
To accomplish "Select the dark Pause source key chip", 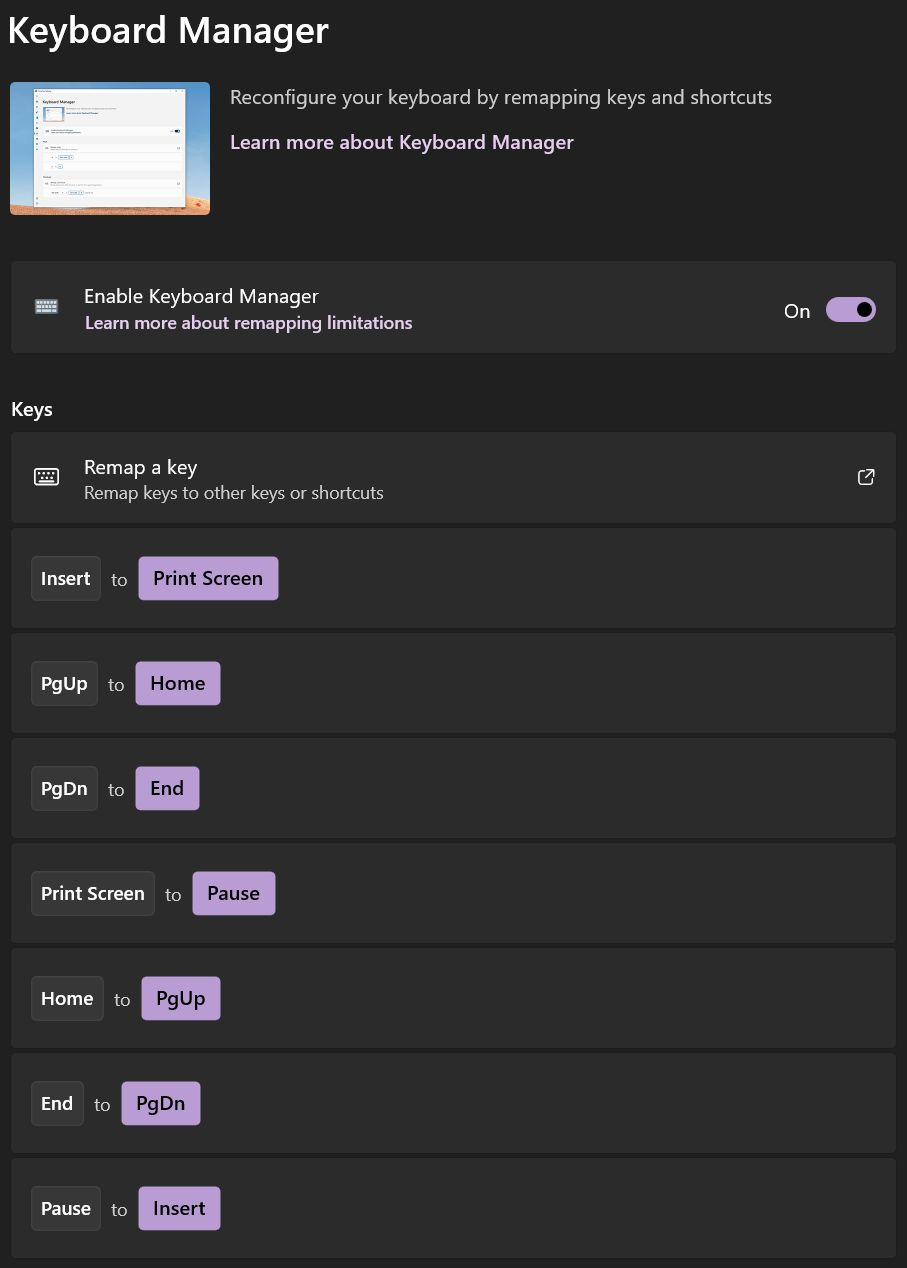I will click(x=66, y=1208).
